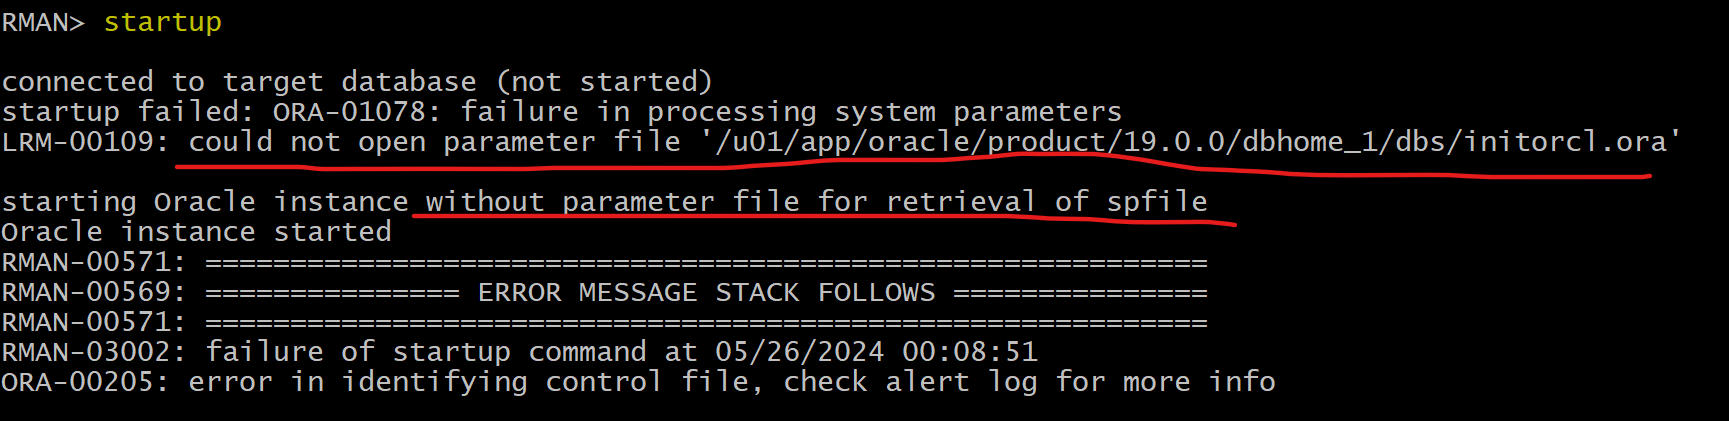Viewport: 1729px width, 421px height.
Task: Click 'could not open parameter file' text
Action: pyautogui.click(x=435, y=142)
